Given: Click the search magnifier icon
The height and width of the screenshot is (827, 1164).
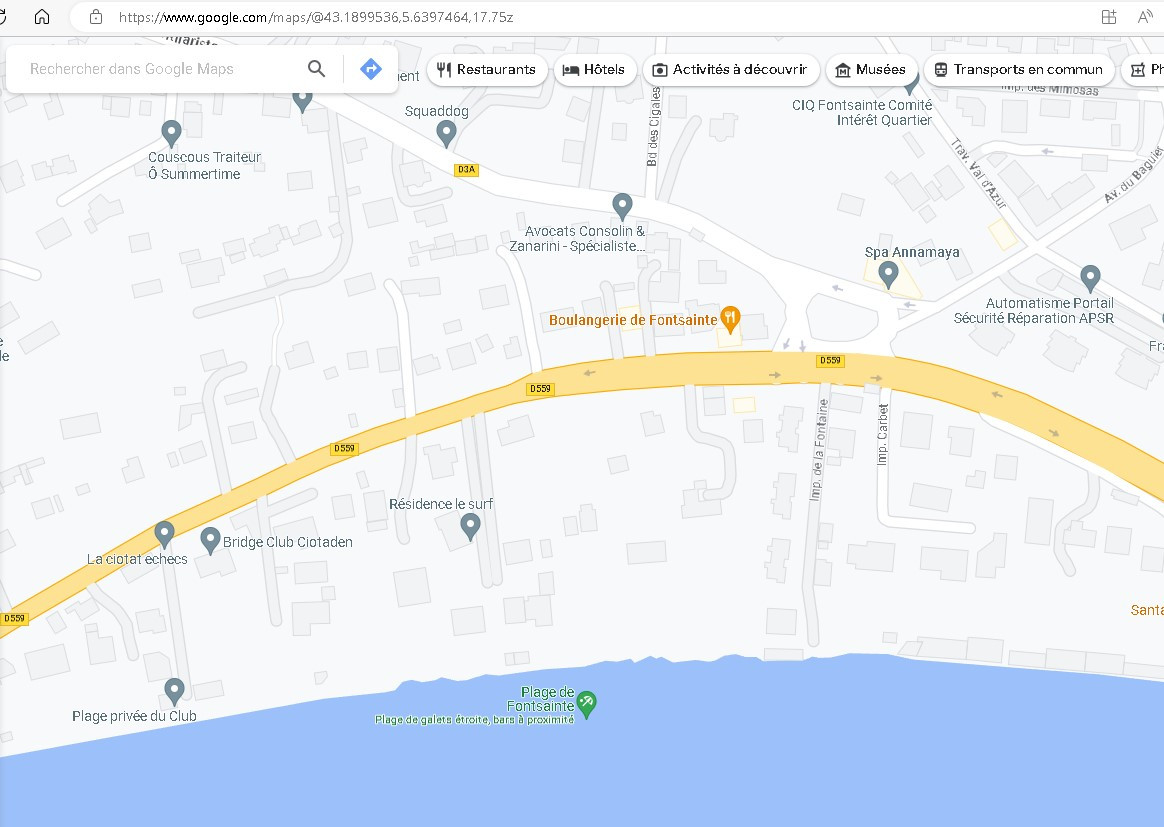Looking at the screenshot, I should [316, 69].
